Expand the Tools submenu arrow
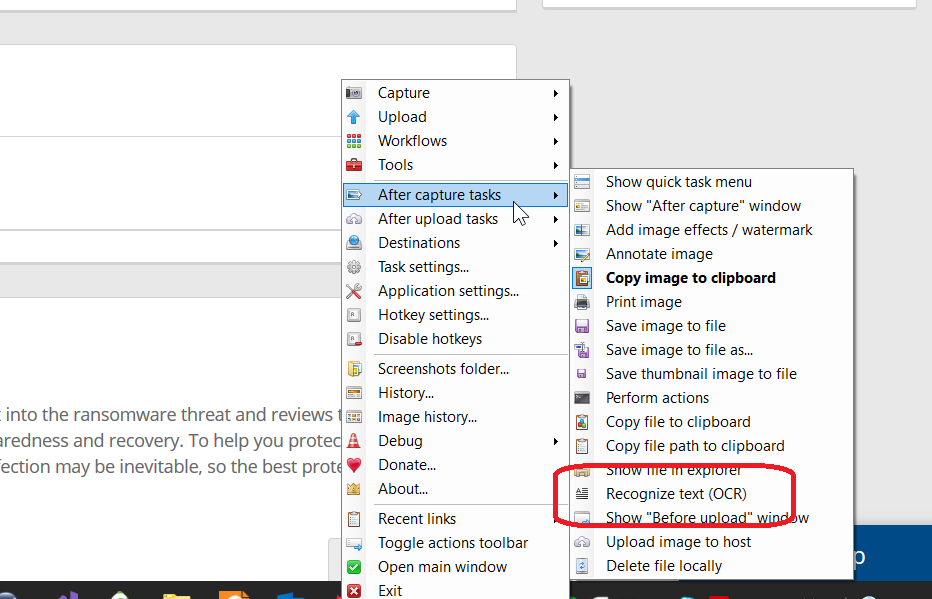932x599 pixels. (556, 165)
